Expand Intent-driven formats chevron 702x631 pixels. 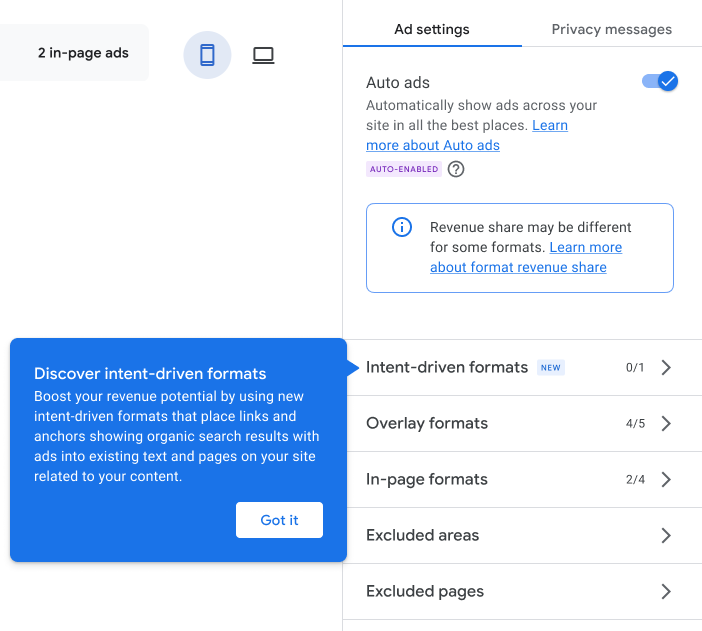pyautogui.click(x=666, y=367)
